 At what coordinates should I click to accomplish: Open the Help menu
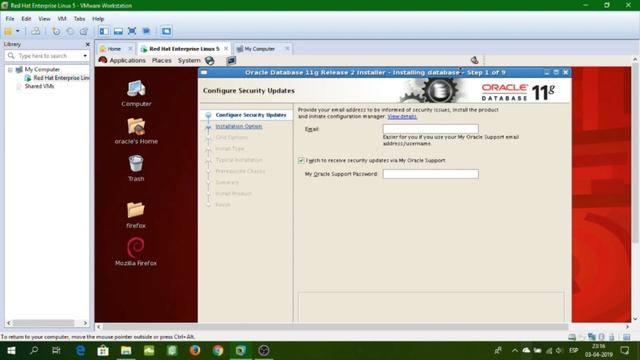coord(98,19)
